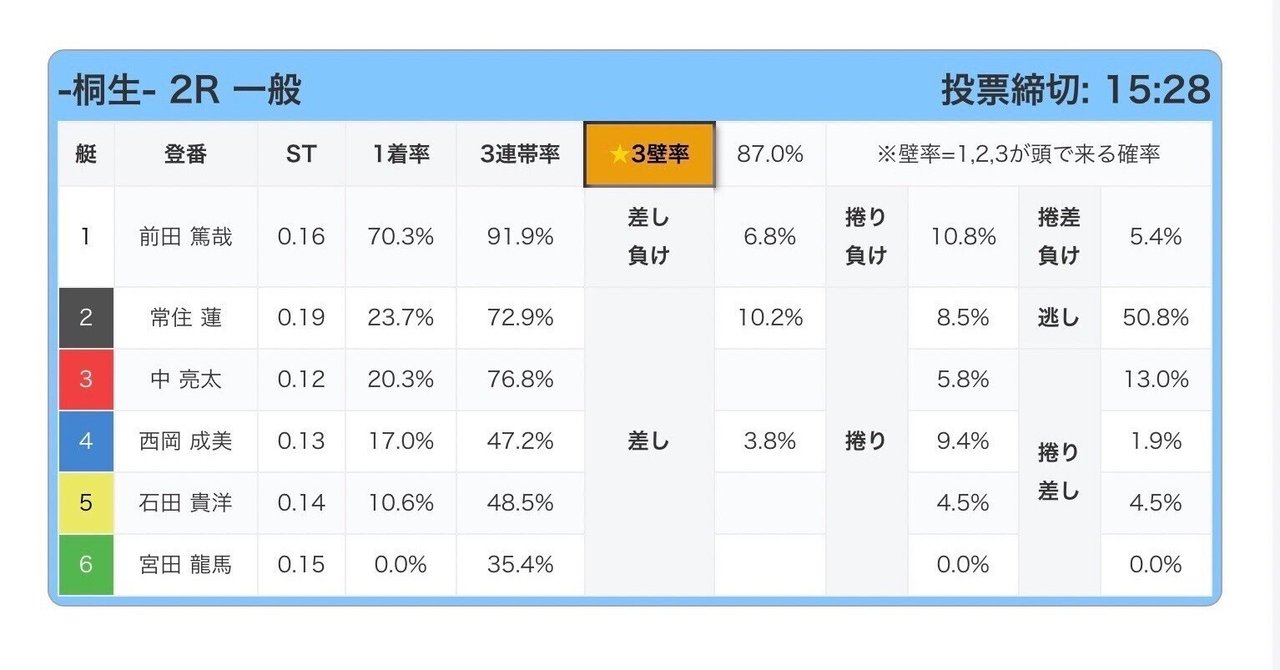
Task: Click the 登番 column header
Action: pos(186,154)
